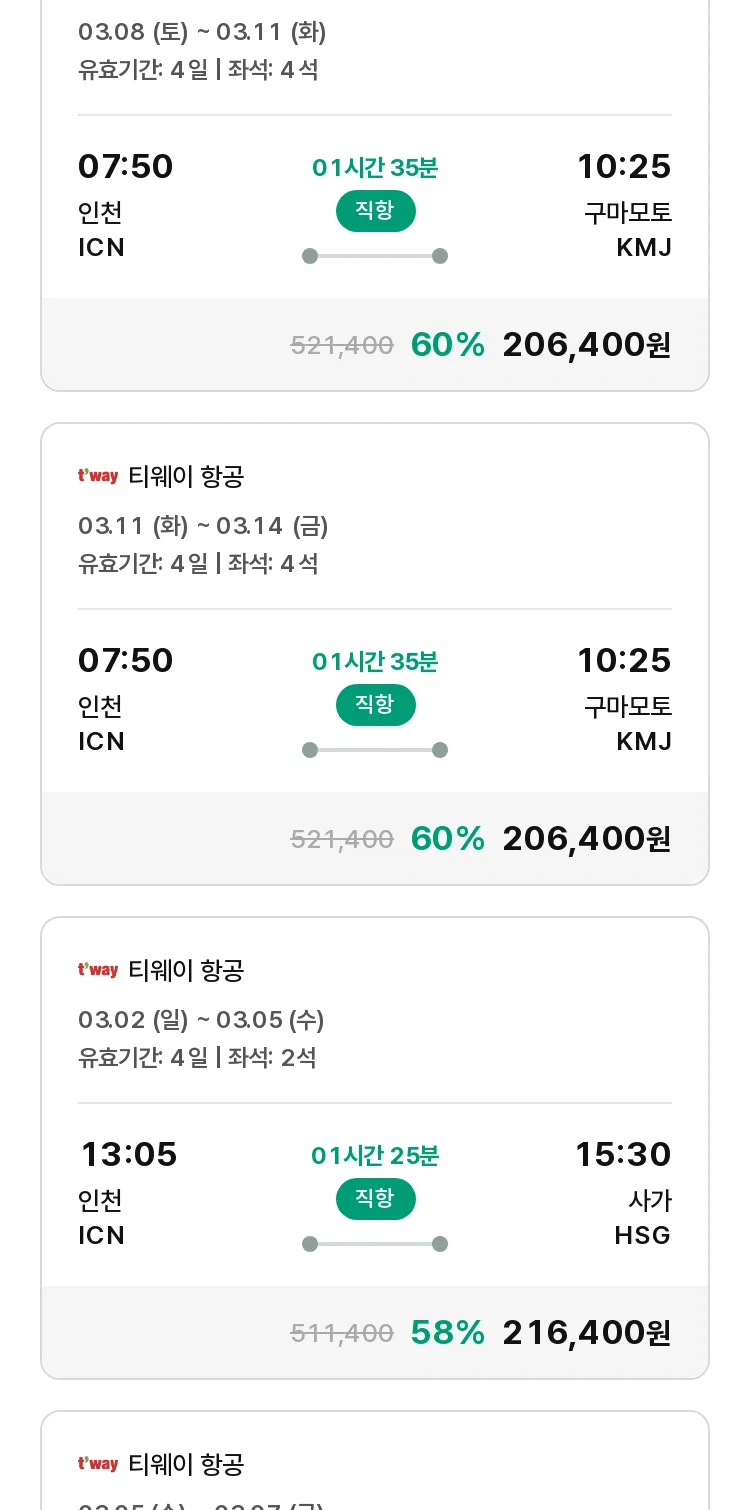Screen dimensions: 750x1510
Task: Tap route line on Saga flight card
Action: 375,1244
